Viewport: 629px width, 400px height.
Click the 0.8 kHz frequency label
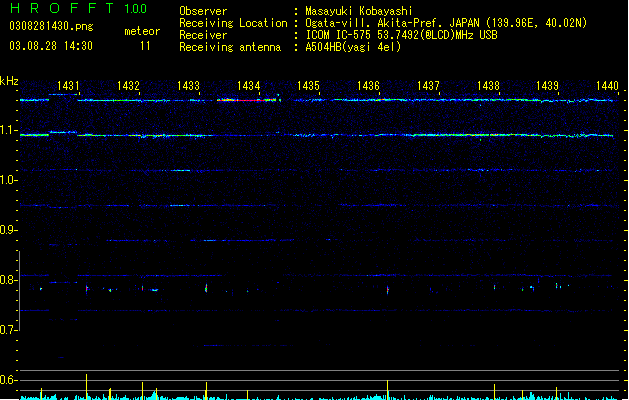click(x=9, y=280)
